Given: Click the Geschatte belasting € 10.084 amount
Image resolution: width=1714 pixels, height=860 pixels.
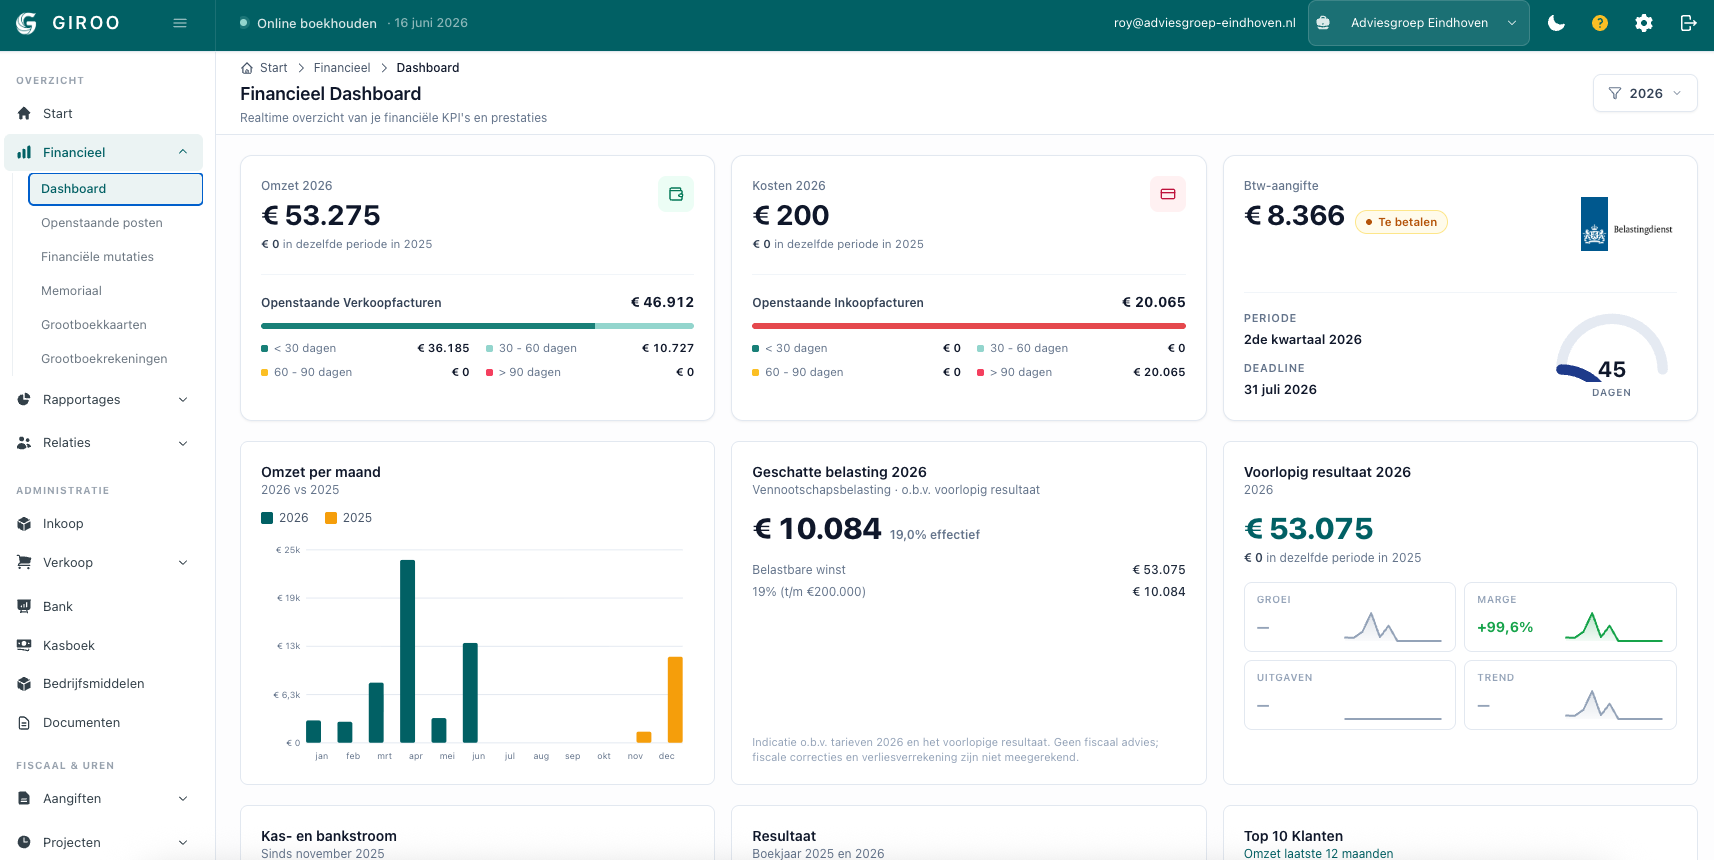Looking at the screenshot, I should coord(817,528).
